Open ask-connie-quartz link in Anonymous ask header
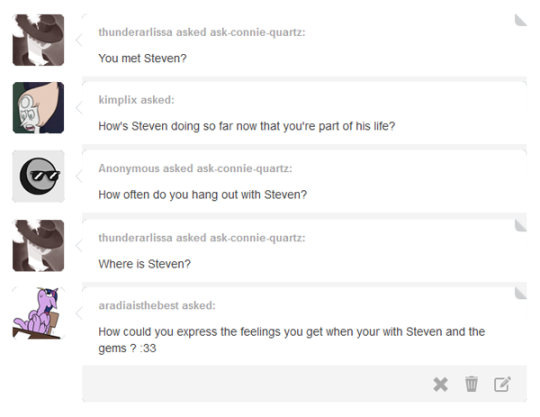540x417 pixels. click(x=243, y=168)
